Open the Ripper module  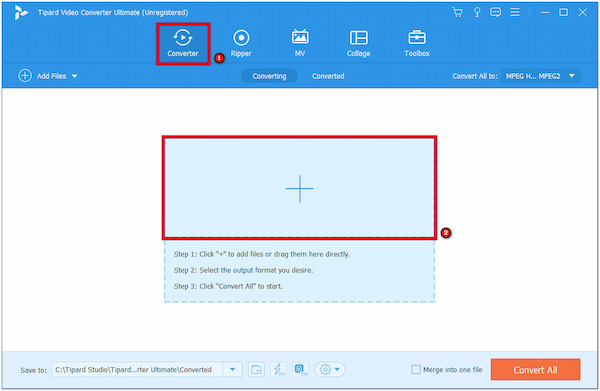[241, 43]
